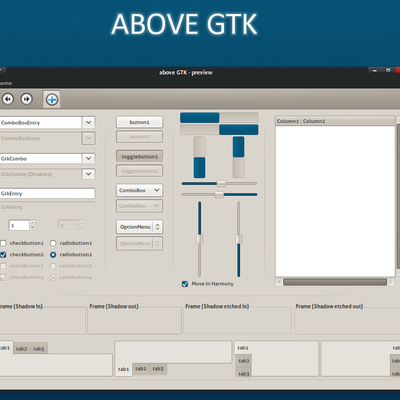This screenshot has height=400, width=400.
Task: Click the list's vertical scrollbar
Action: tap(398, 196)
